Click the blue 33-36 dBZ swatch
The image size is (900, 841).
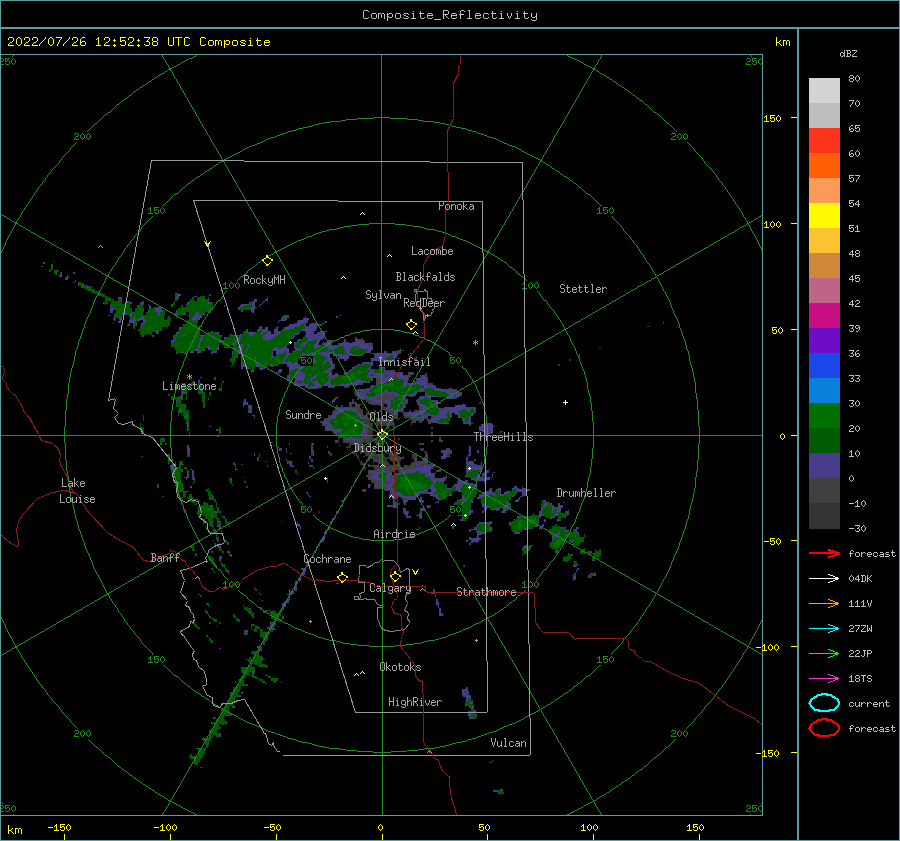click(824, 365)
